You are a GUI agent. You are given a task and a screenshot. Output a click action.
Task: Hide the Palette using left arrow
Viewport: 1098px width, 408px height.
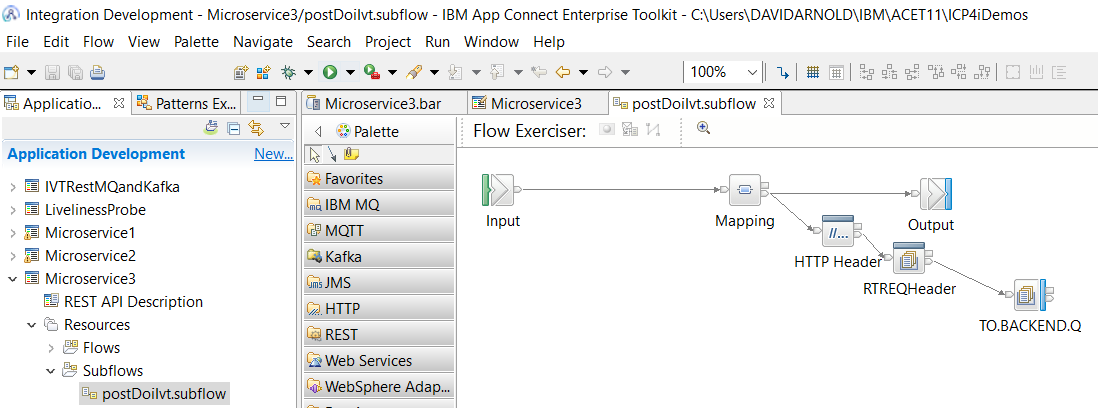(319, 131)
